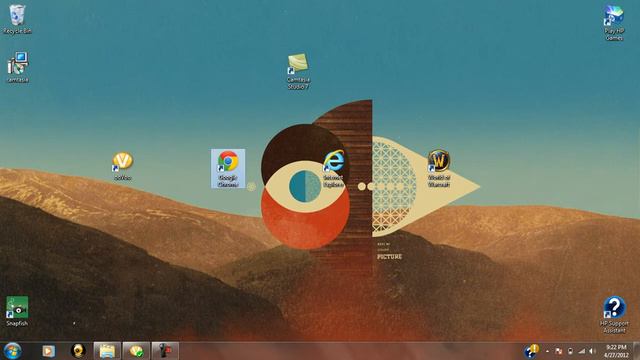
Task: Open network signal tray icon
Action: click(x=581, y=351)
